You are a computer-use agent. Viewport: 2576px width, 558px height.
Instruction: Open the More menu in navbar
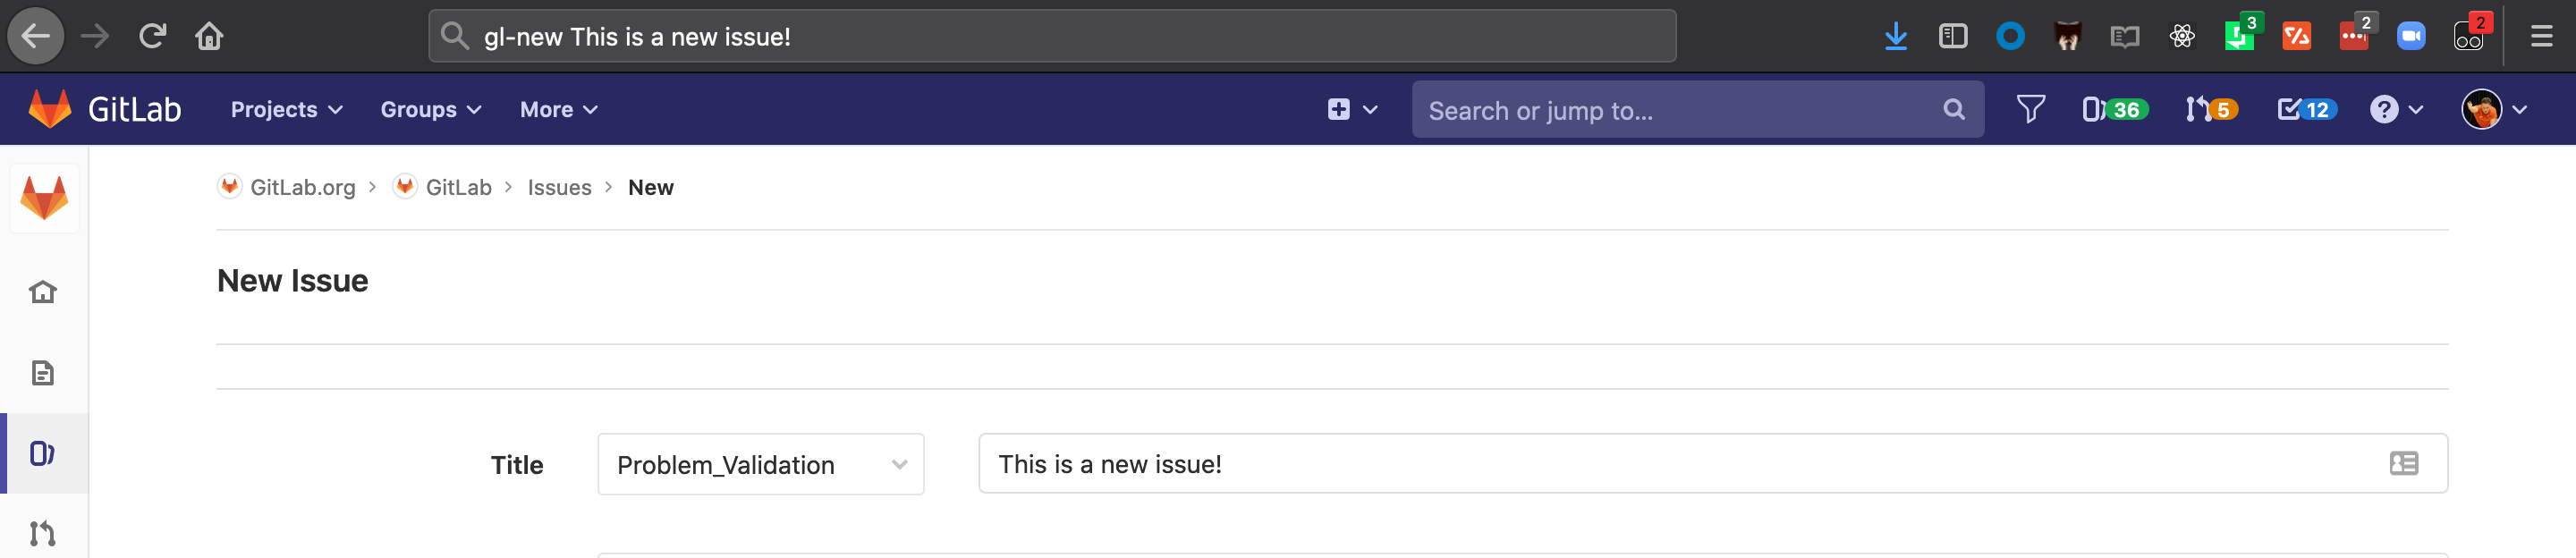click(x=558, y=109)
